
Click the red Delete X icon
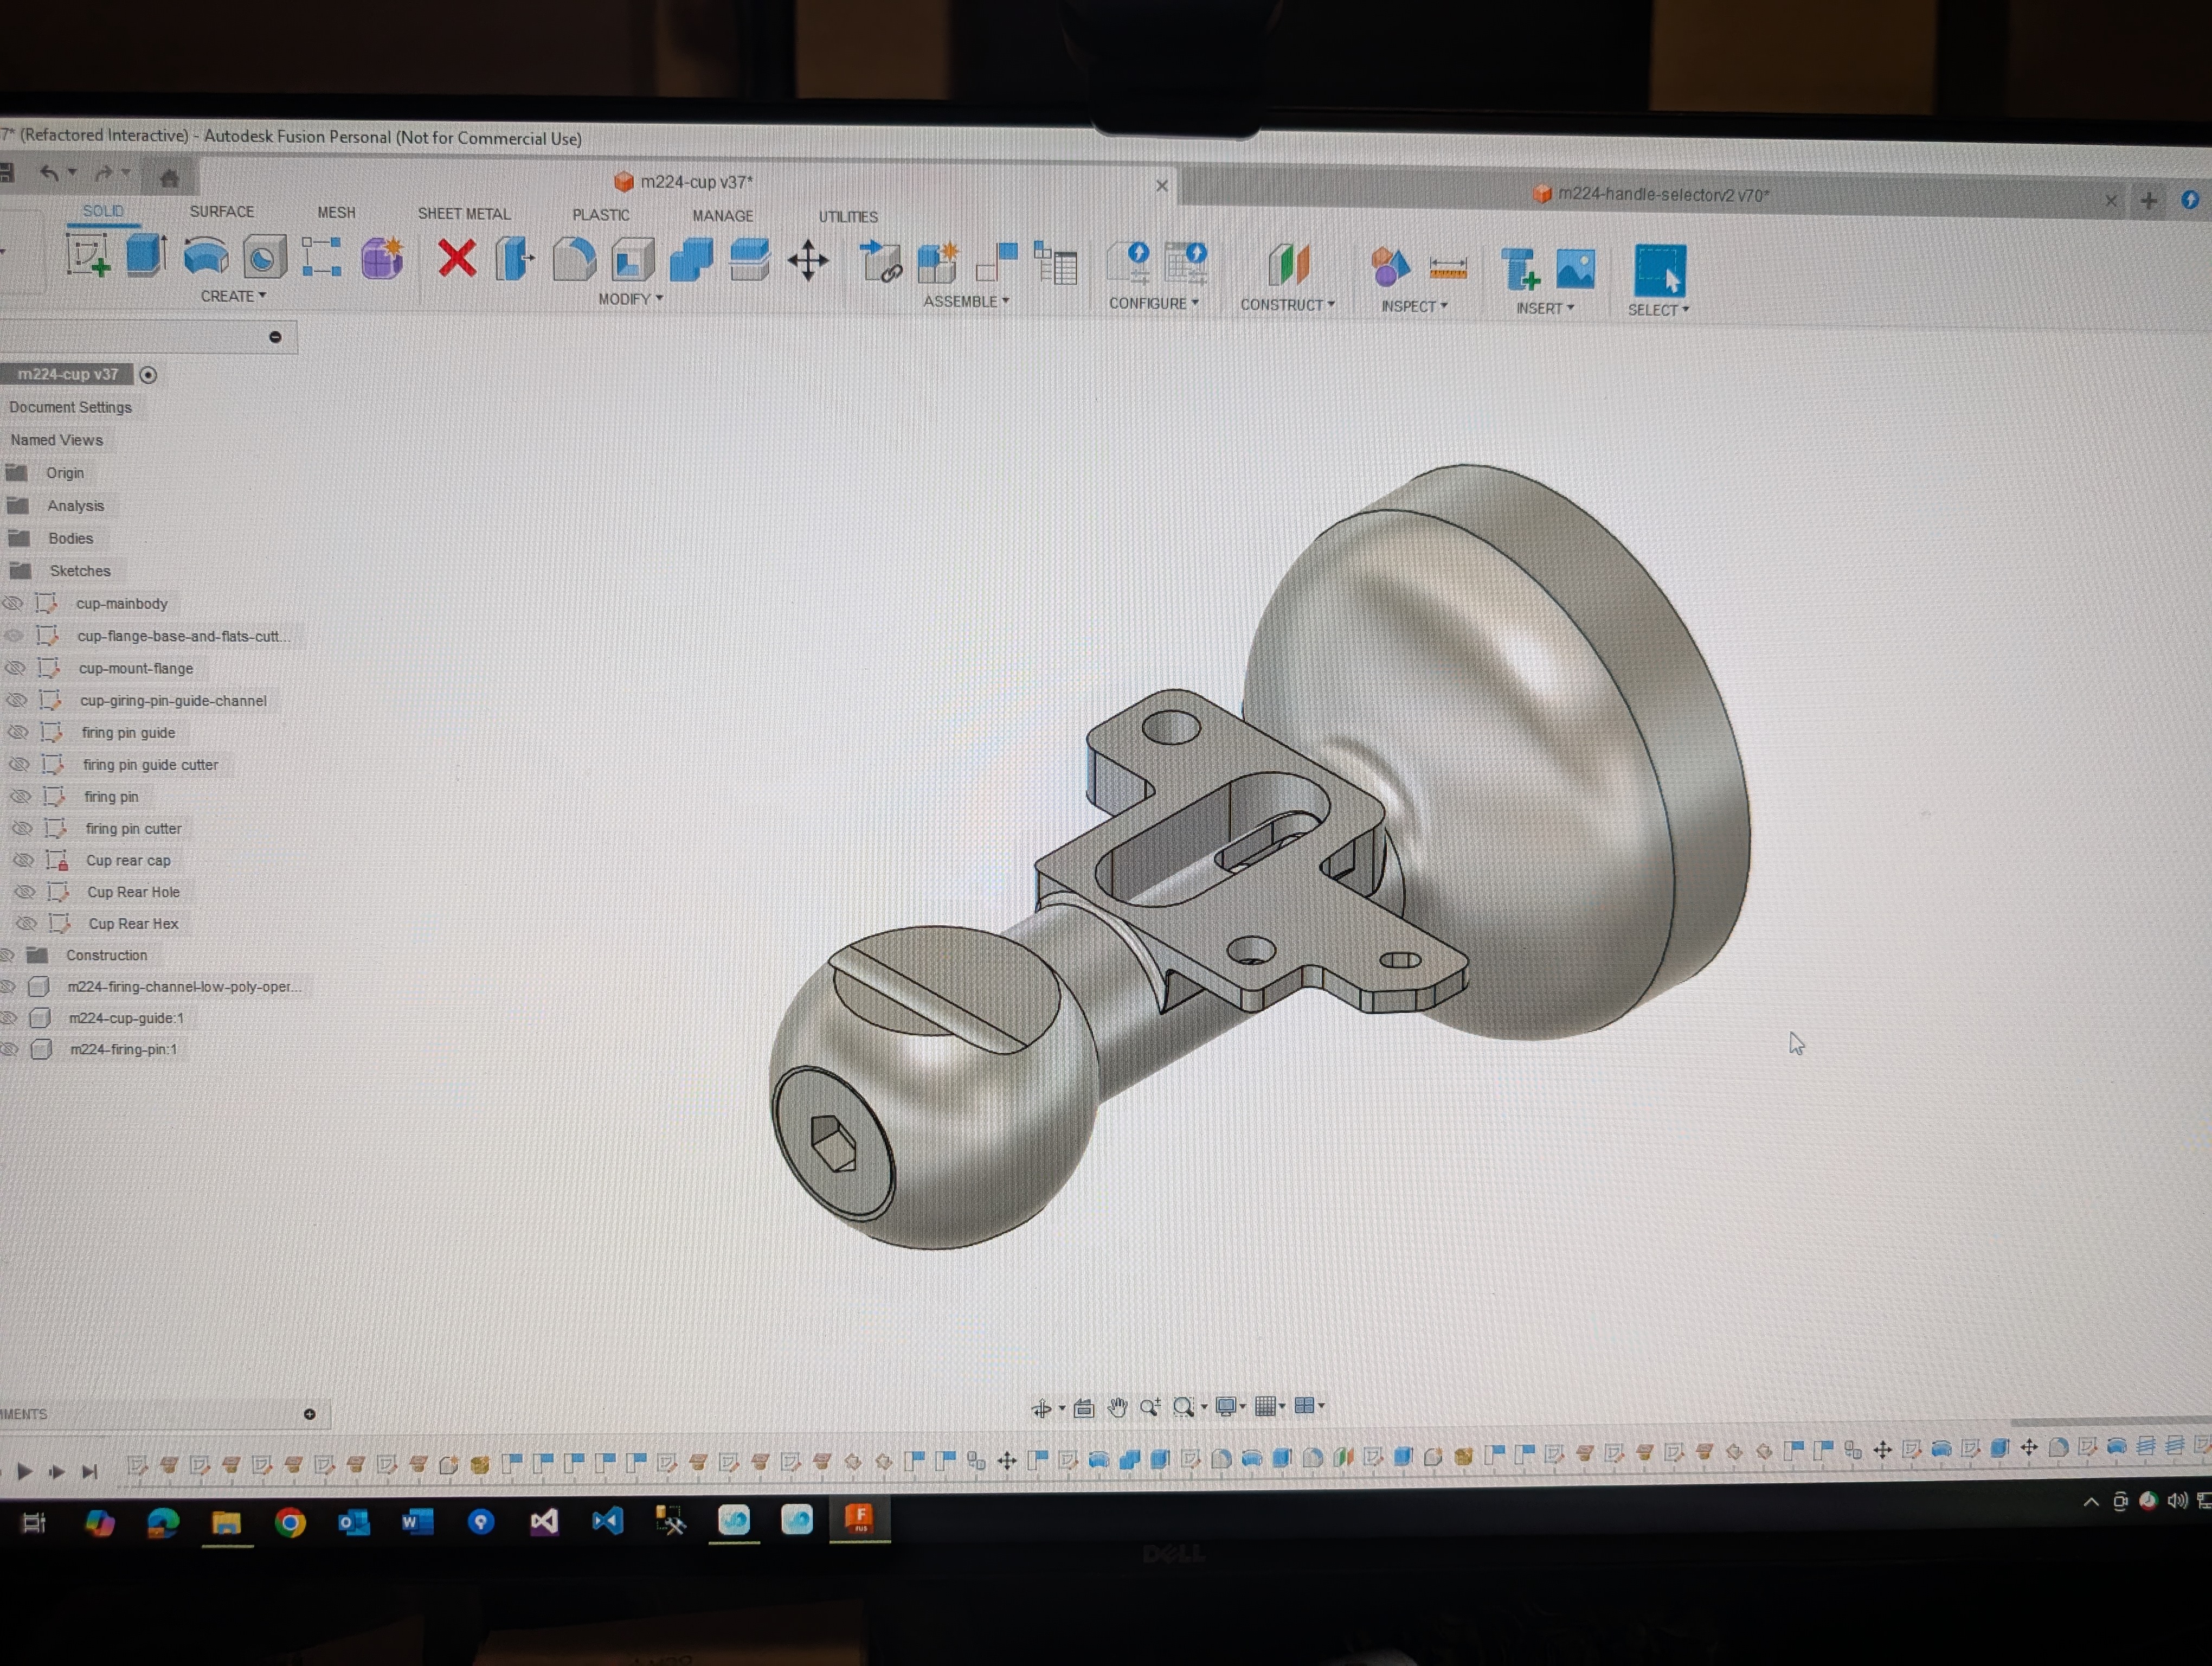click(457, 258)
